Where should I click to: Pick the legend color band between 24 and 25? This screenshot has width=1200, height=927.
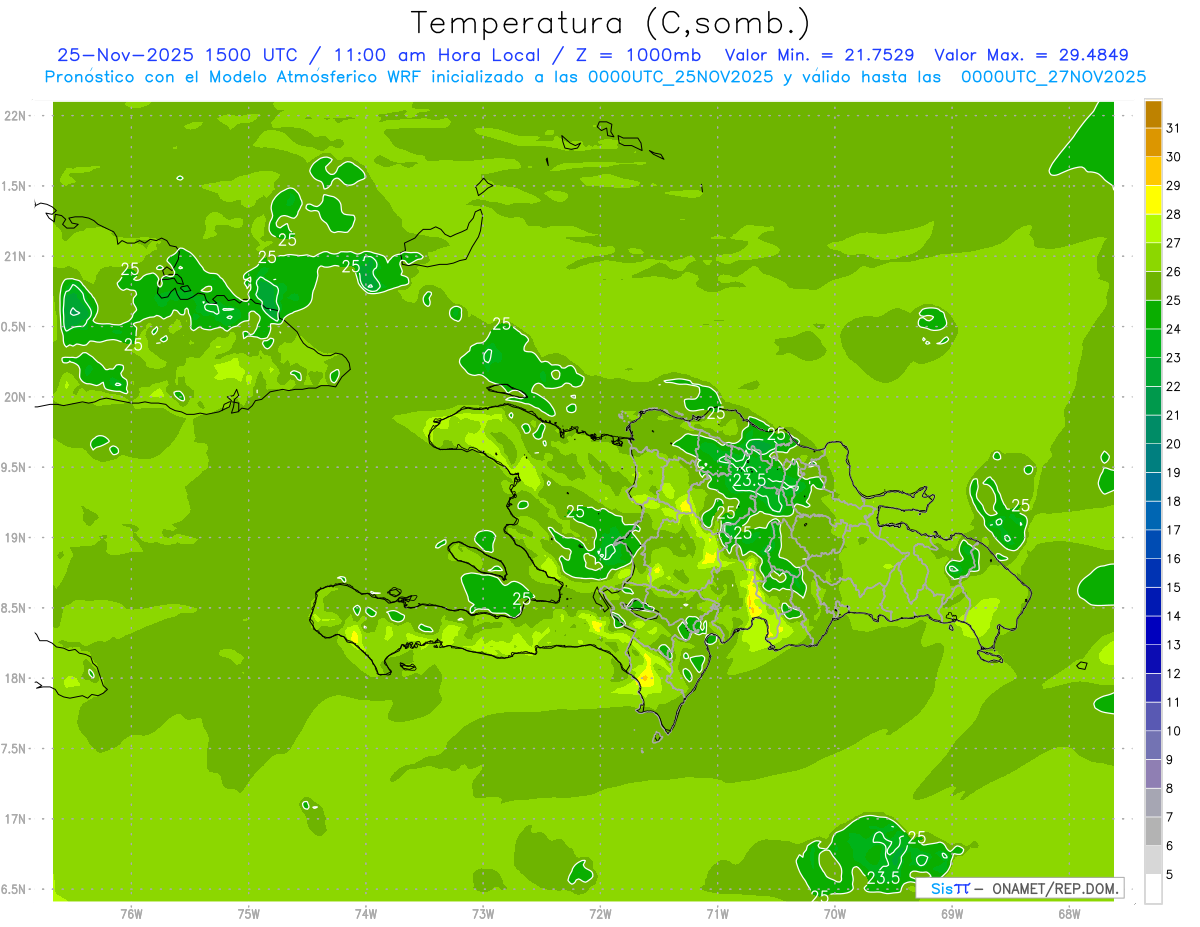tap(1153, 315)
